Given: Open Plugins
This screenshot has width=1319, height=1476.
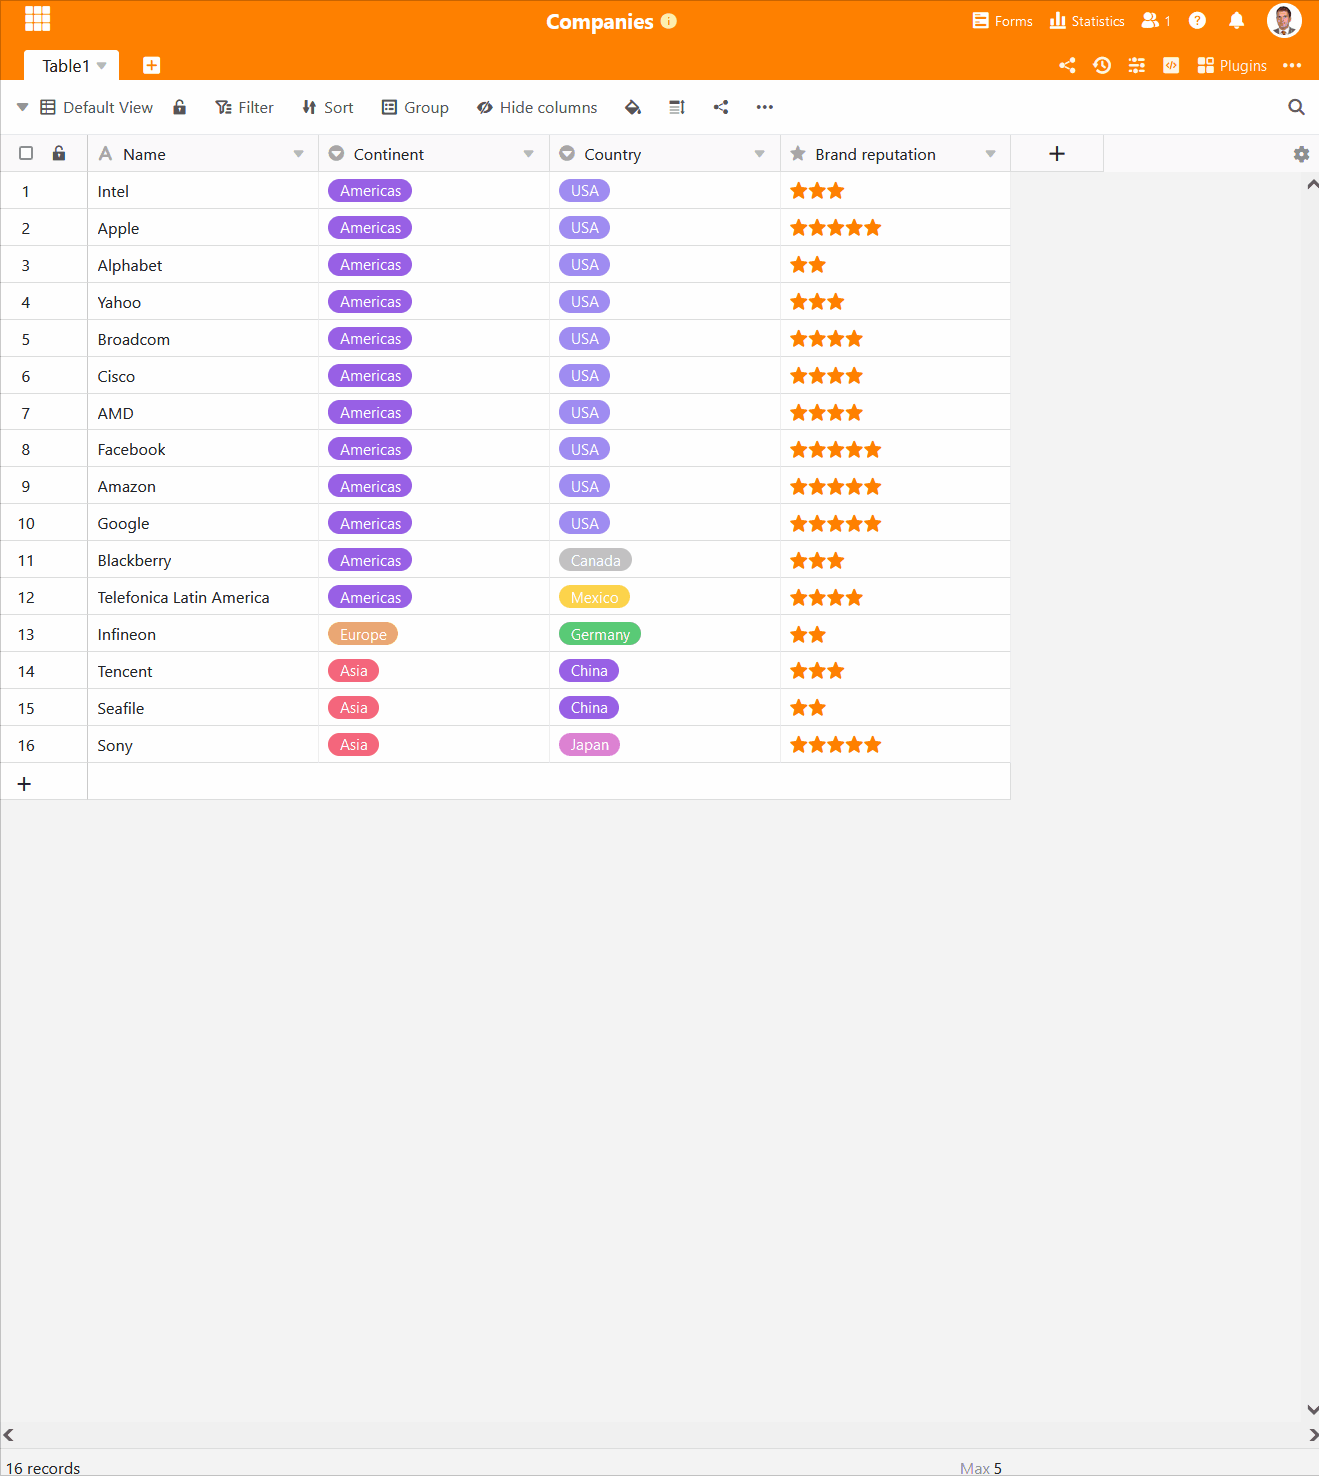Looking at the screenshot, I should [1232, 66].
